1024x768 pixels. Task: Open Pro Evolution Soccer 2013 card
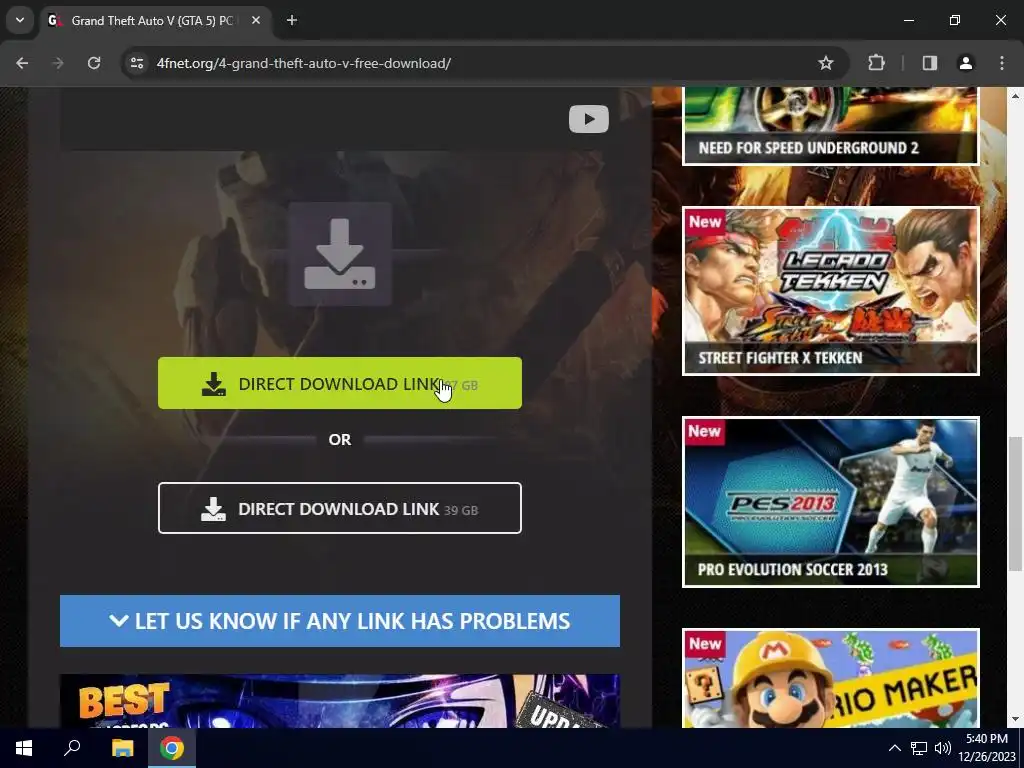click(830, 502)
